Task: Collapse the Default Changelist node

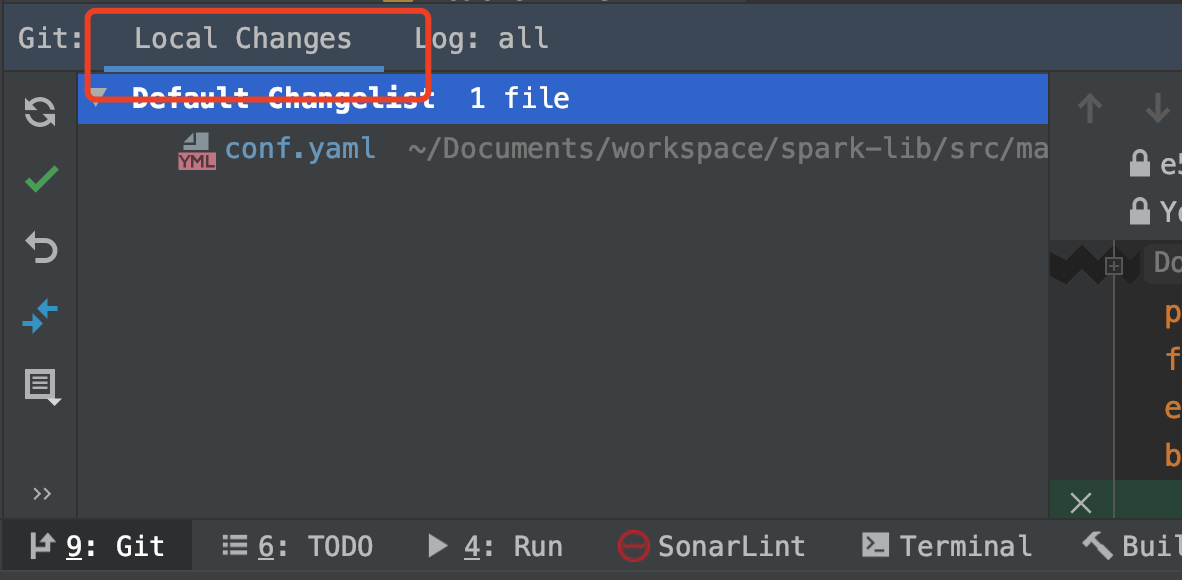Action: coord(97,97)
